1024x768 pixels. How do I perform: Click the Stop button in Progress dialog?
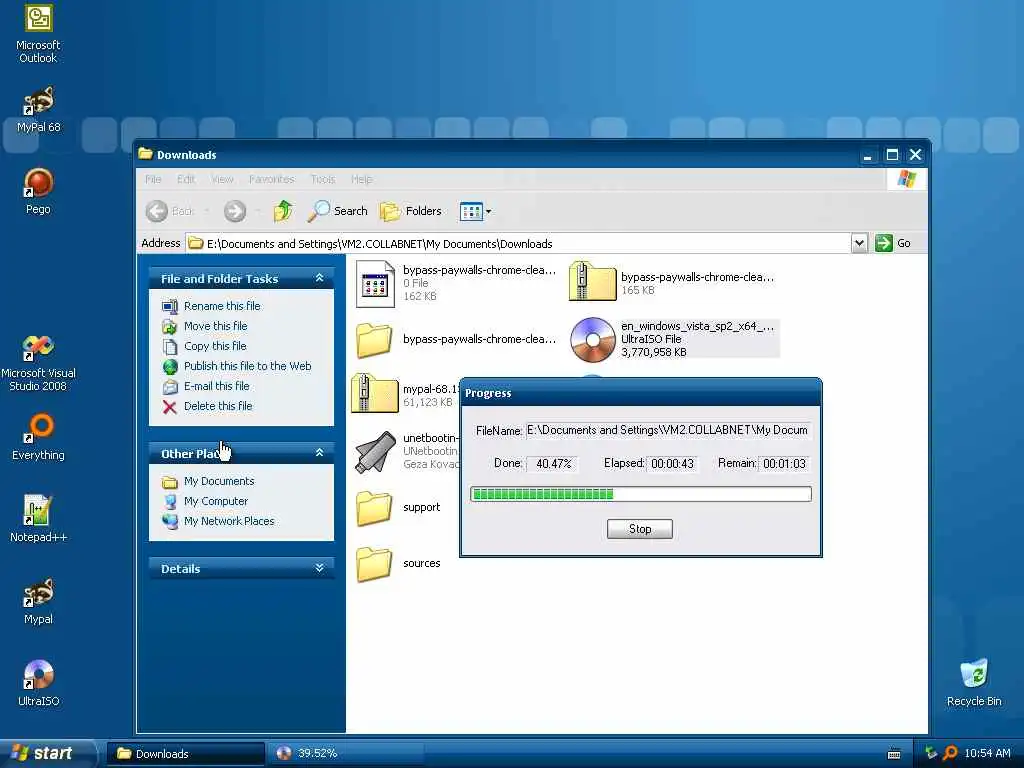point(639,529)
